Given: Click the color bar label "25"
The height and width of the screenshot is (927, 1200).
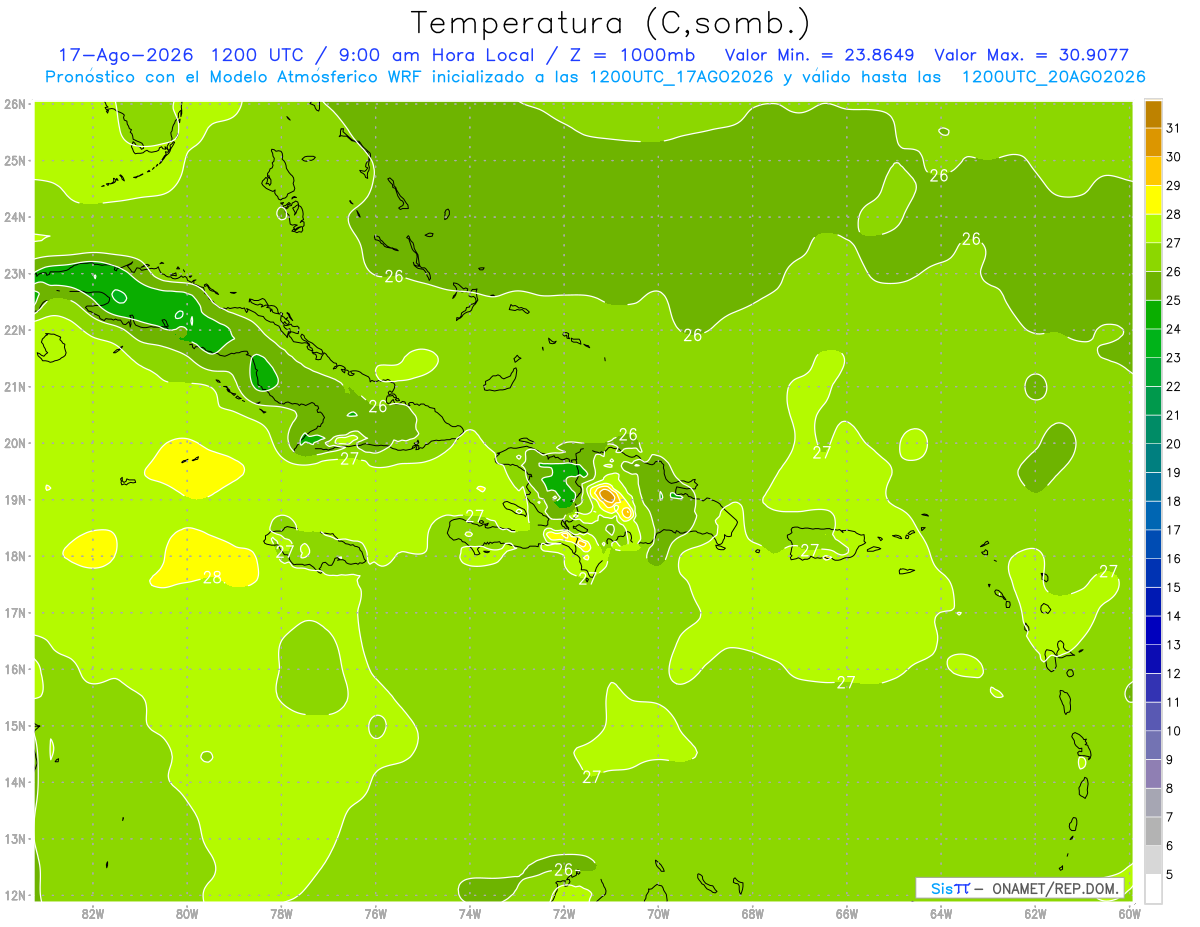Looking at the screenshot, I should click(x=1174, y=301).
